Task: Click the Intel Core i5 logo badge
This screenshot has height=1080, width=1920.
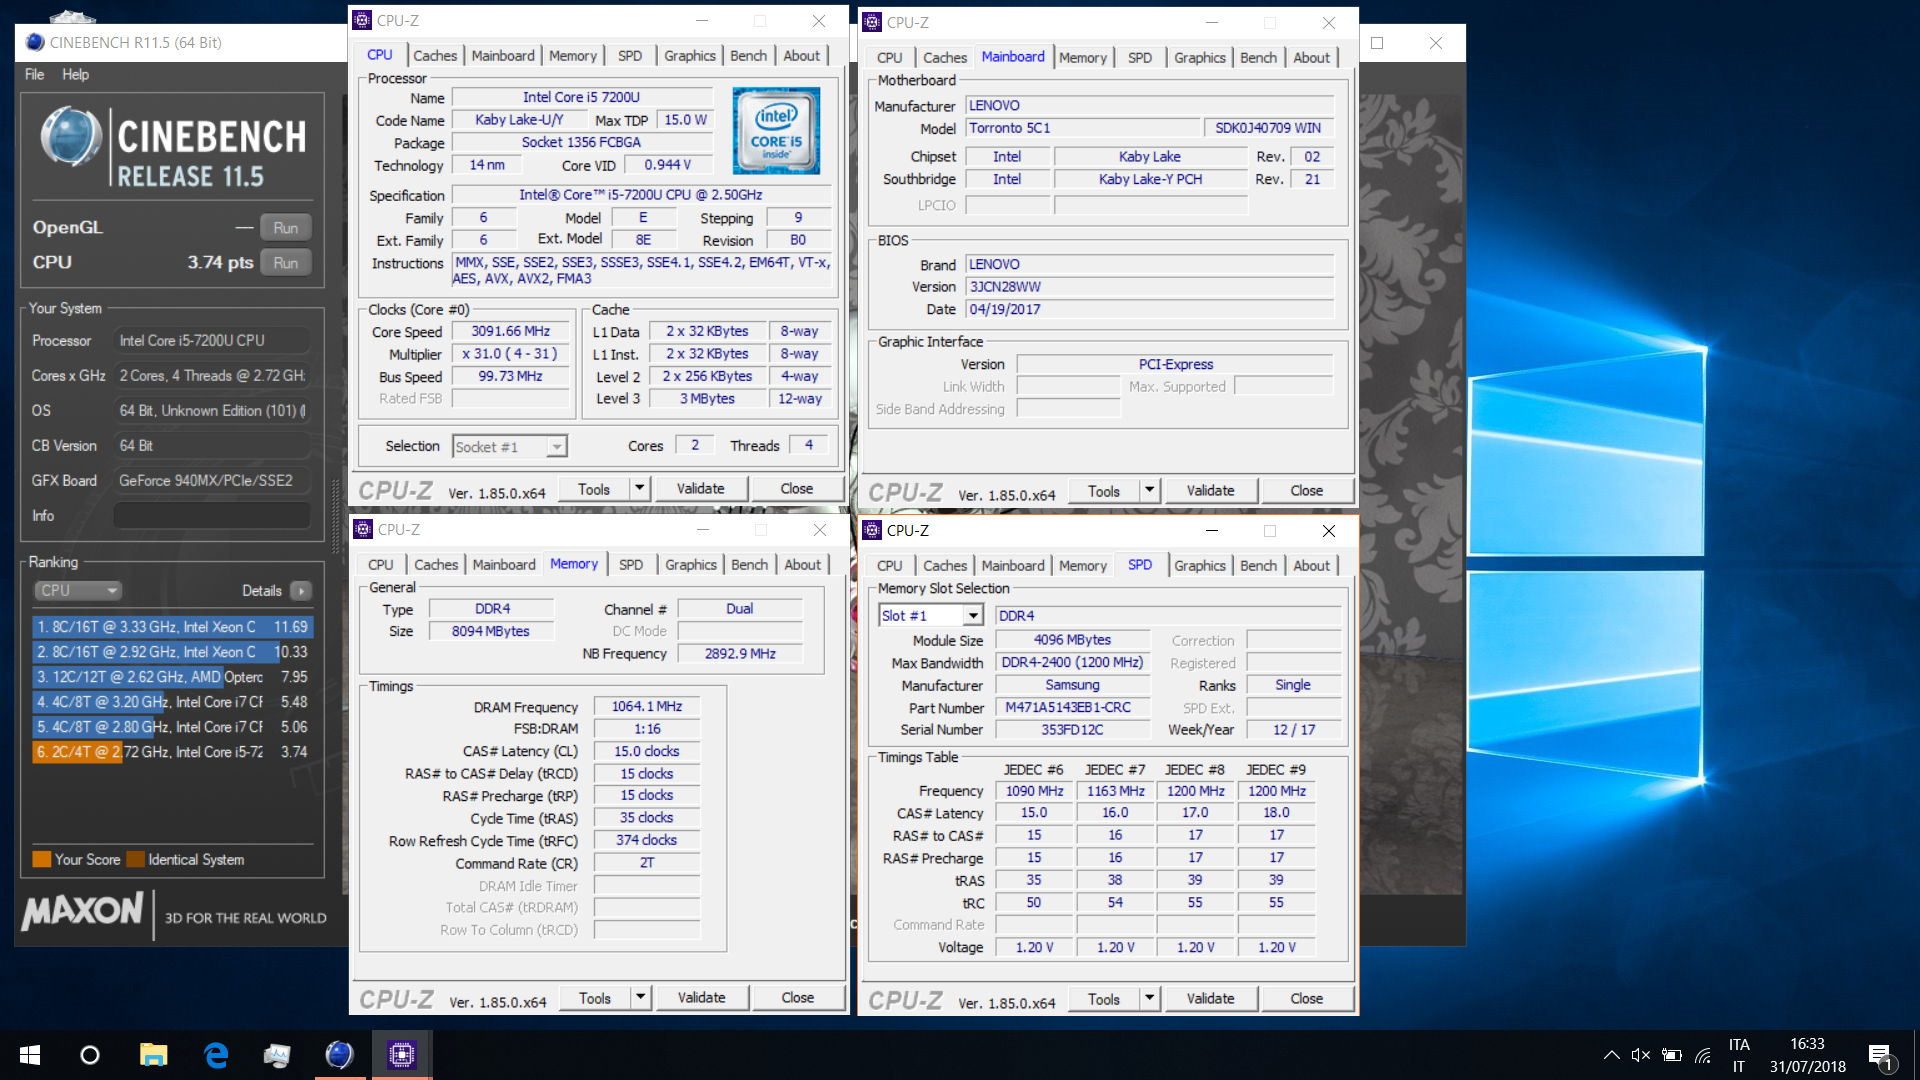Action: [x=776, y=131]
